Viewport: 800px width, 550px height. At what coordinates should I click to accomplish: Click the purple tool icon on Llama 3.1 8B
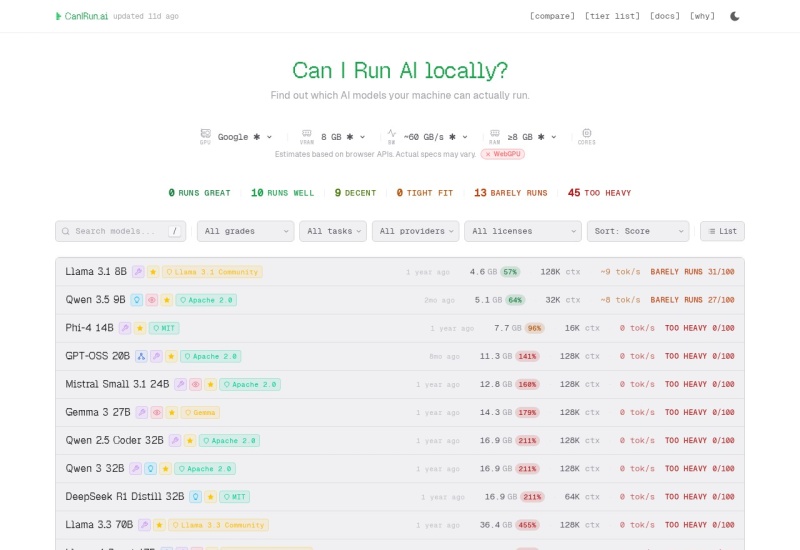[x=138, y=272]
